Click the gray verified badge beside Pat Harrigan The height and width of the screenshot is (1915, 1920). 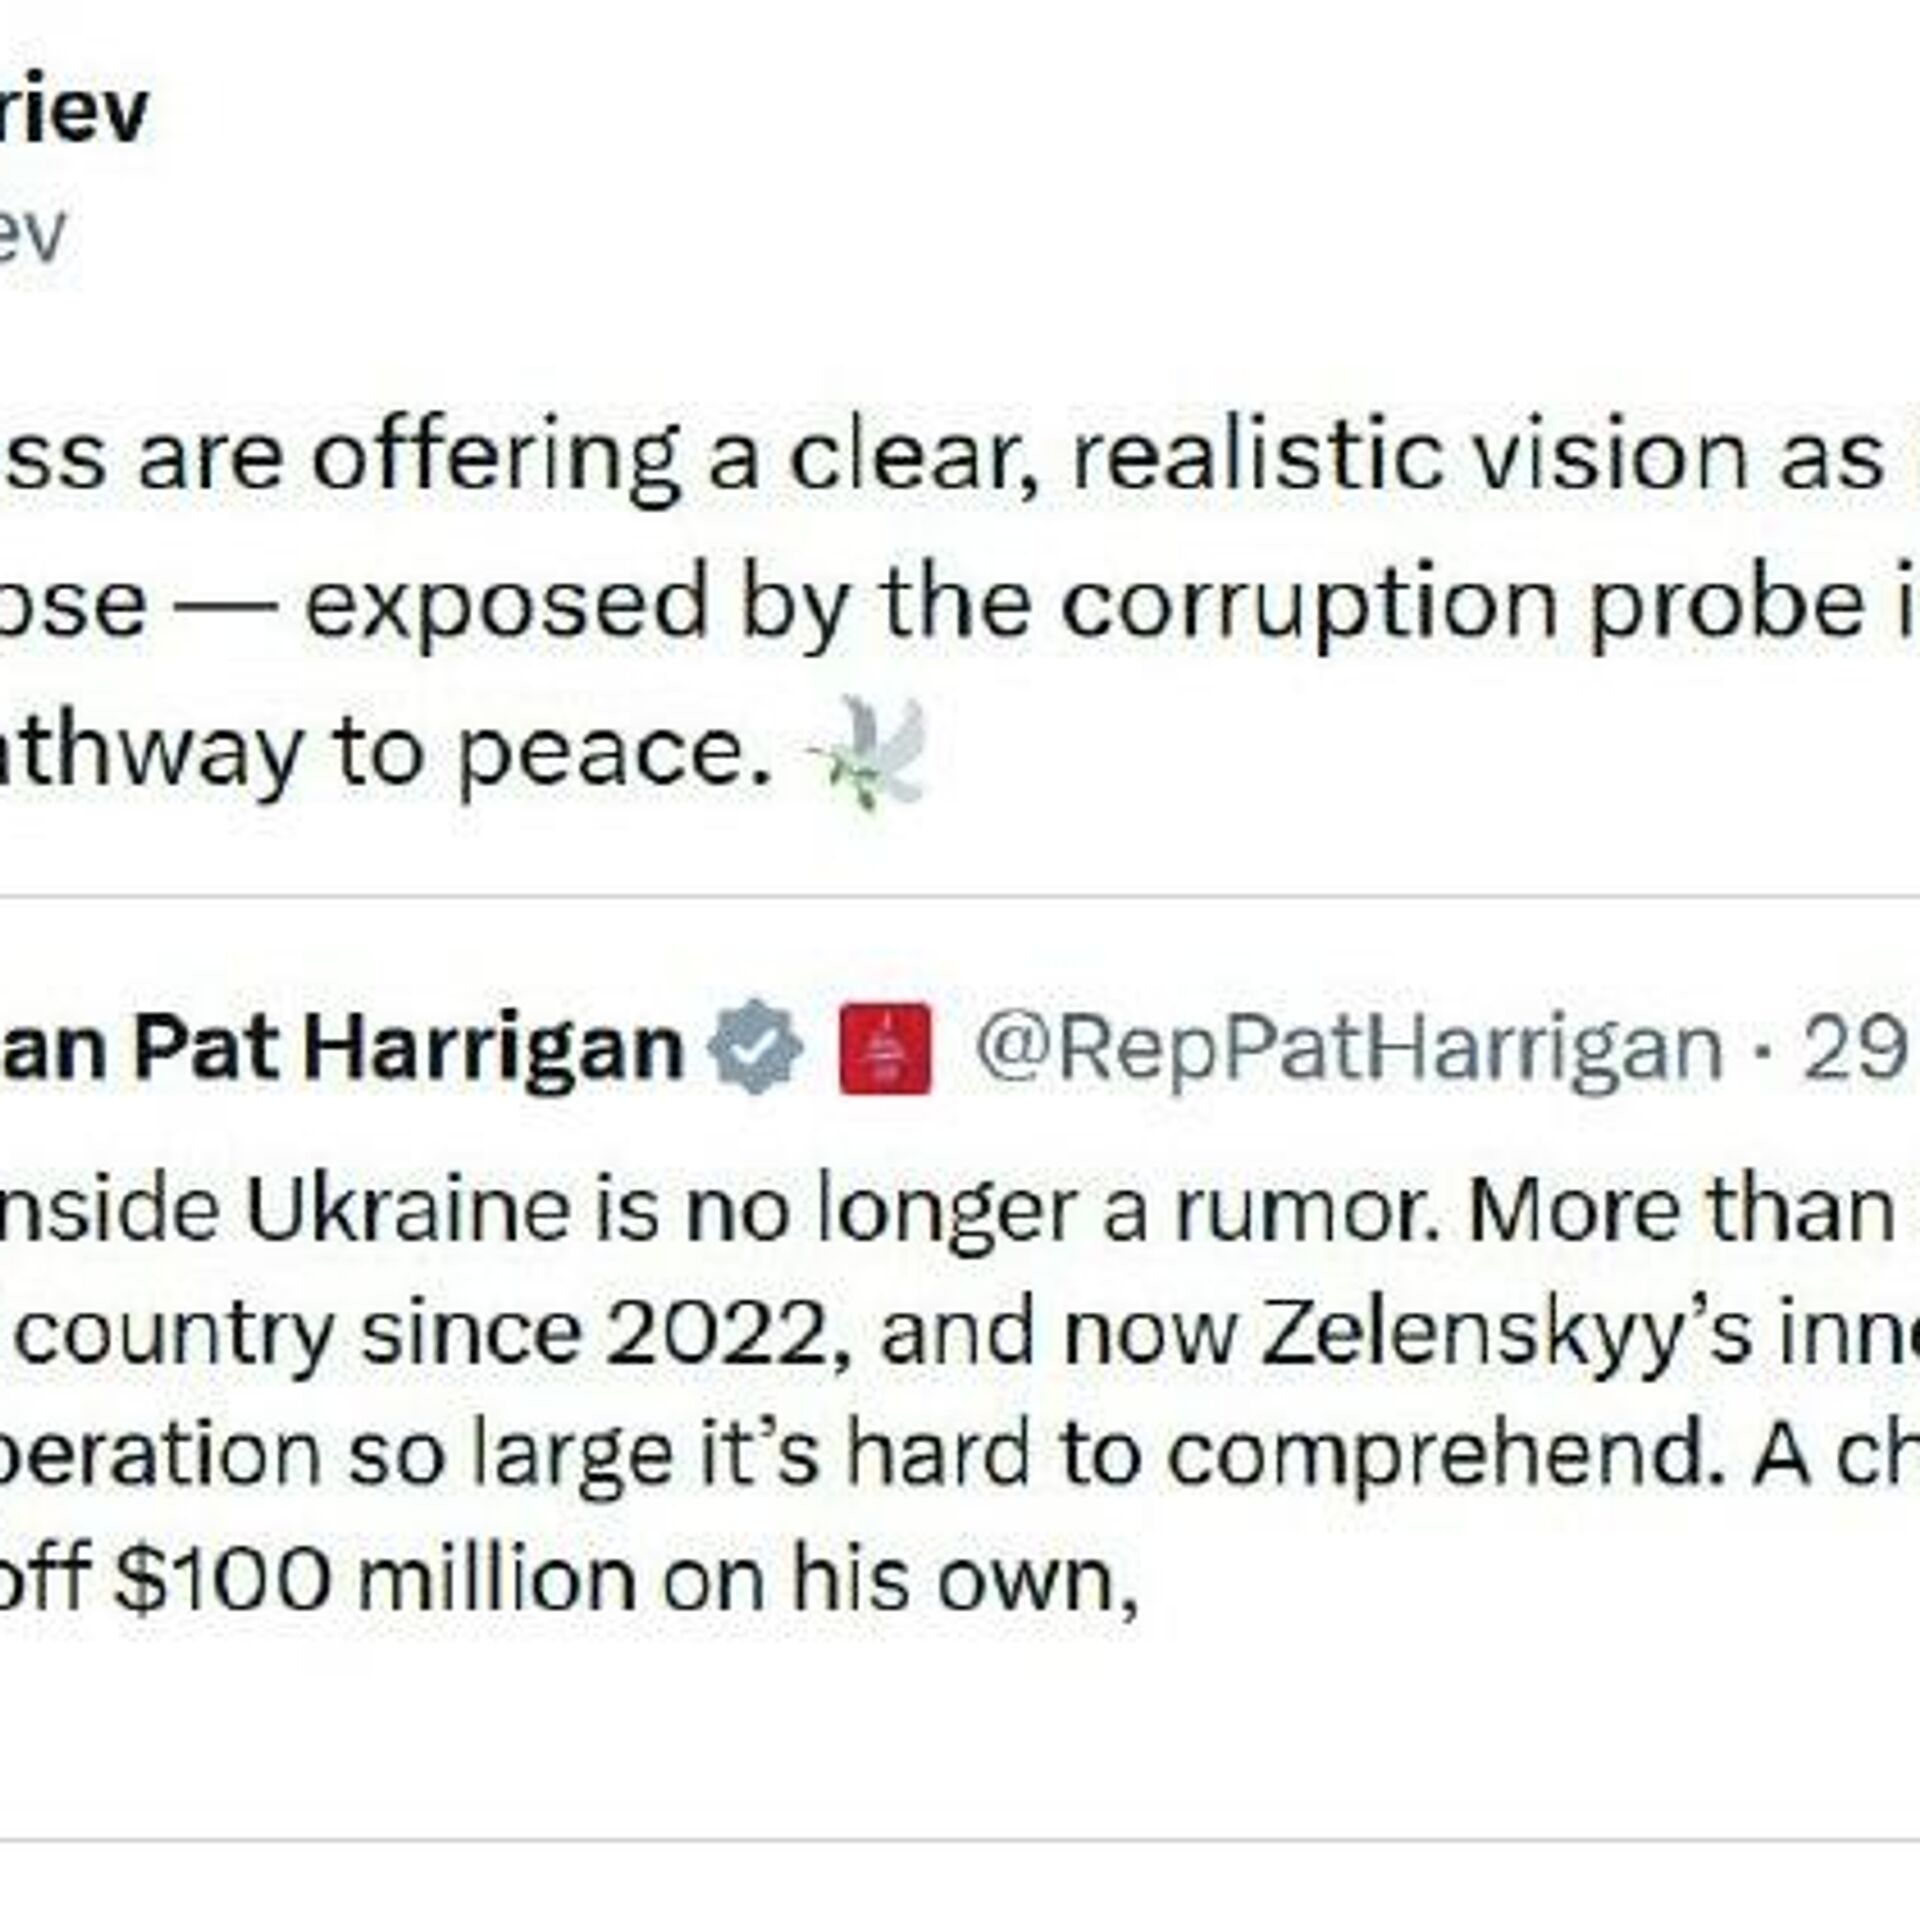point(754,1048)
